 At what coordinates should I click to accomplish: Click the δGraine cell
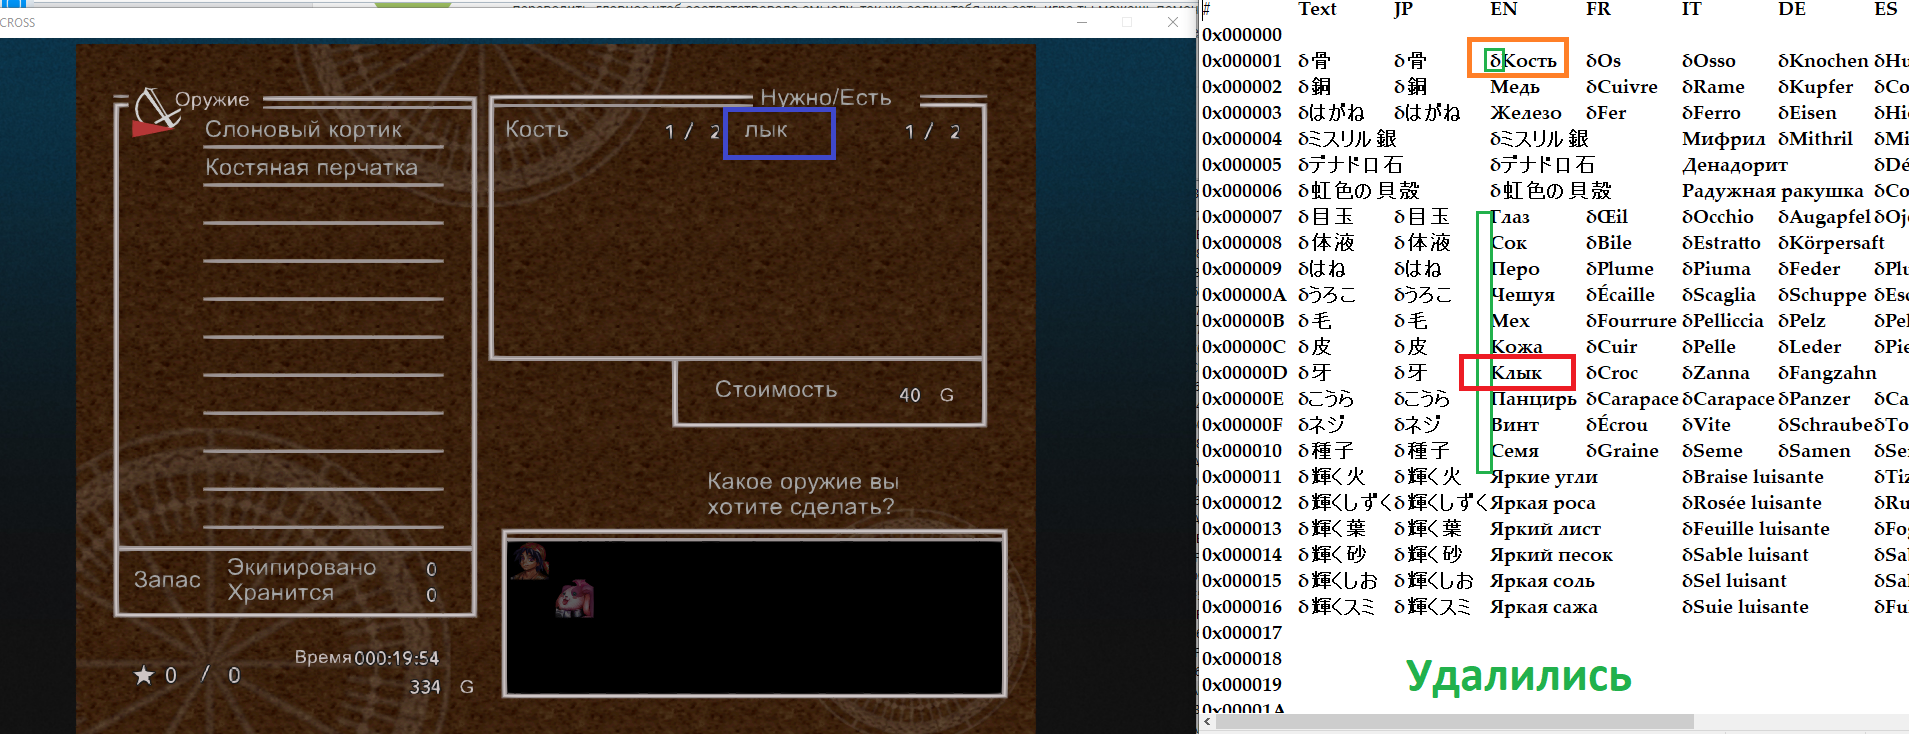tap(1622, 451)
